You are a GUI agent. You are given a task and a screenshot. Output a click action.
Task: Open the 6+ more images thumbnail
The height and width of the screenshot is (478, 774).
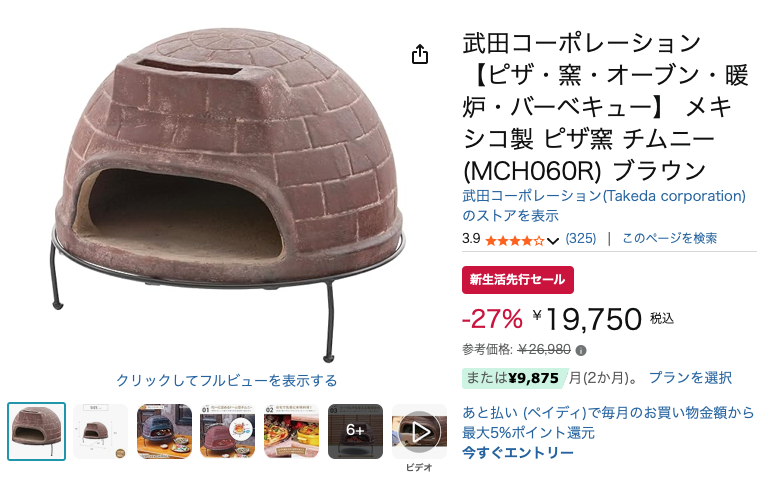tap(355, 432)
